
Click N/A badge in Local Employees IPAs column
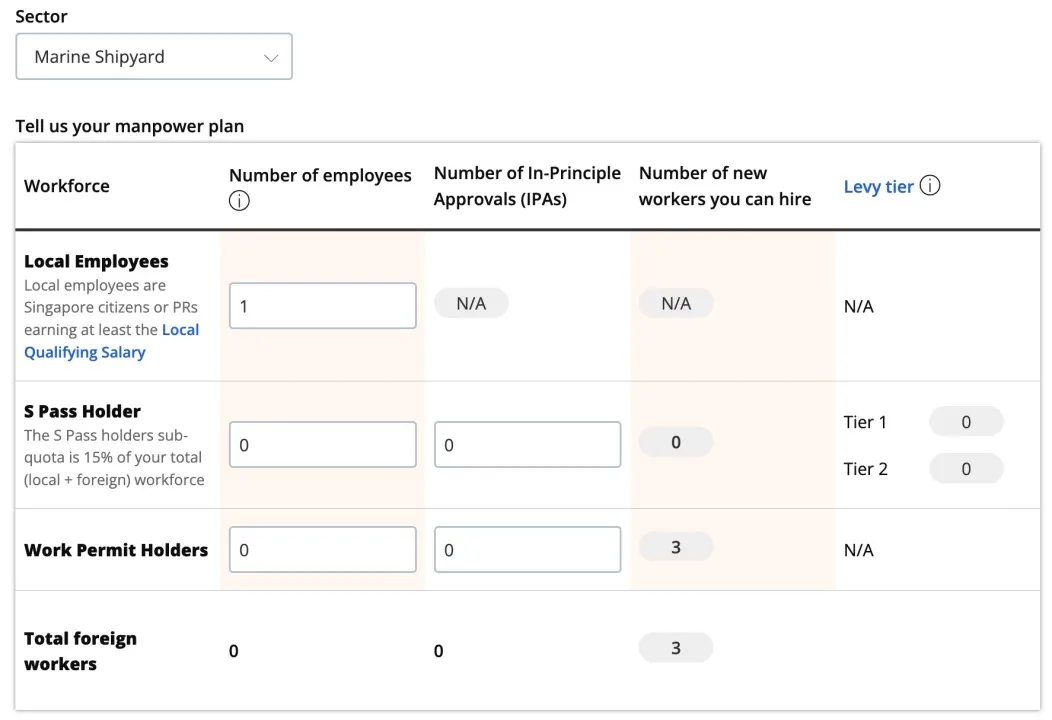point(471,303)
